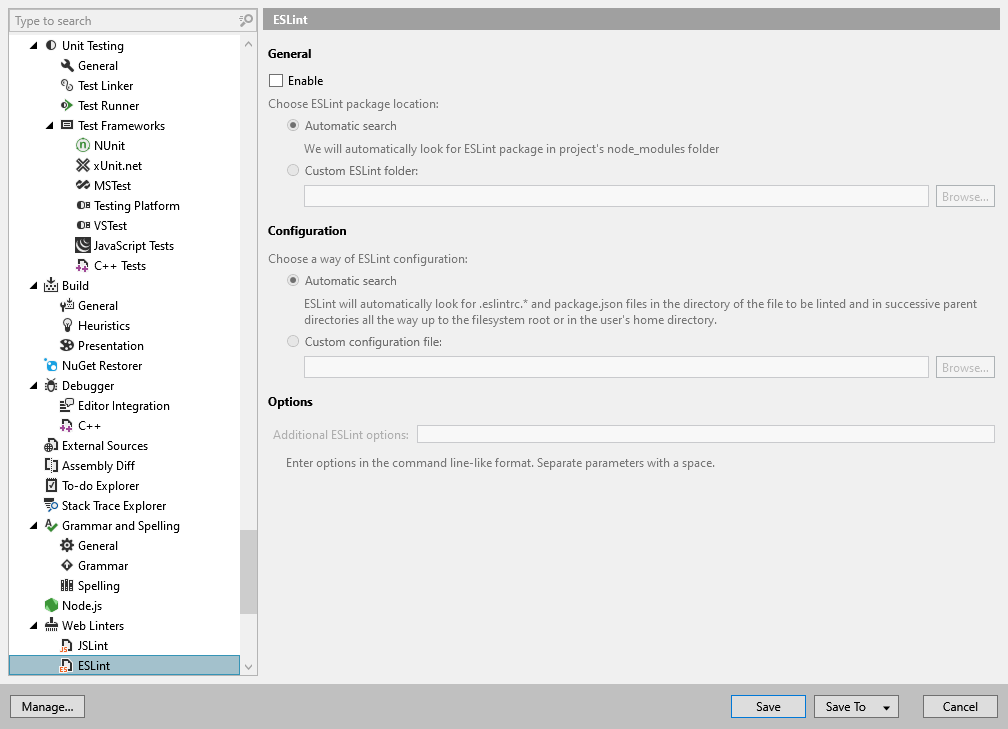
Task: Click the NuGet Restorer icon
Action: click(50, 365)
